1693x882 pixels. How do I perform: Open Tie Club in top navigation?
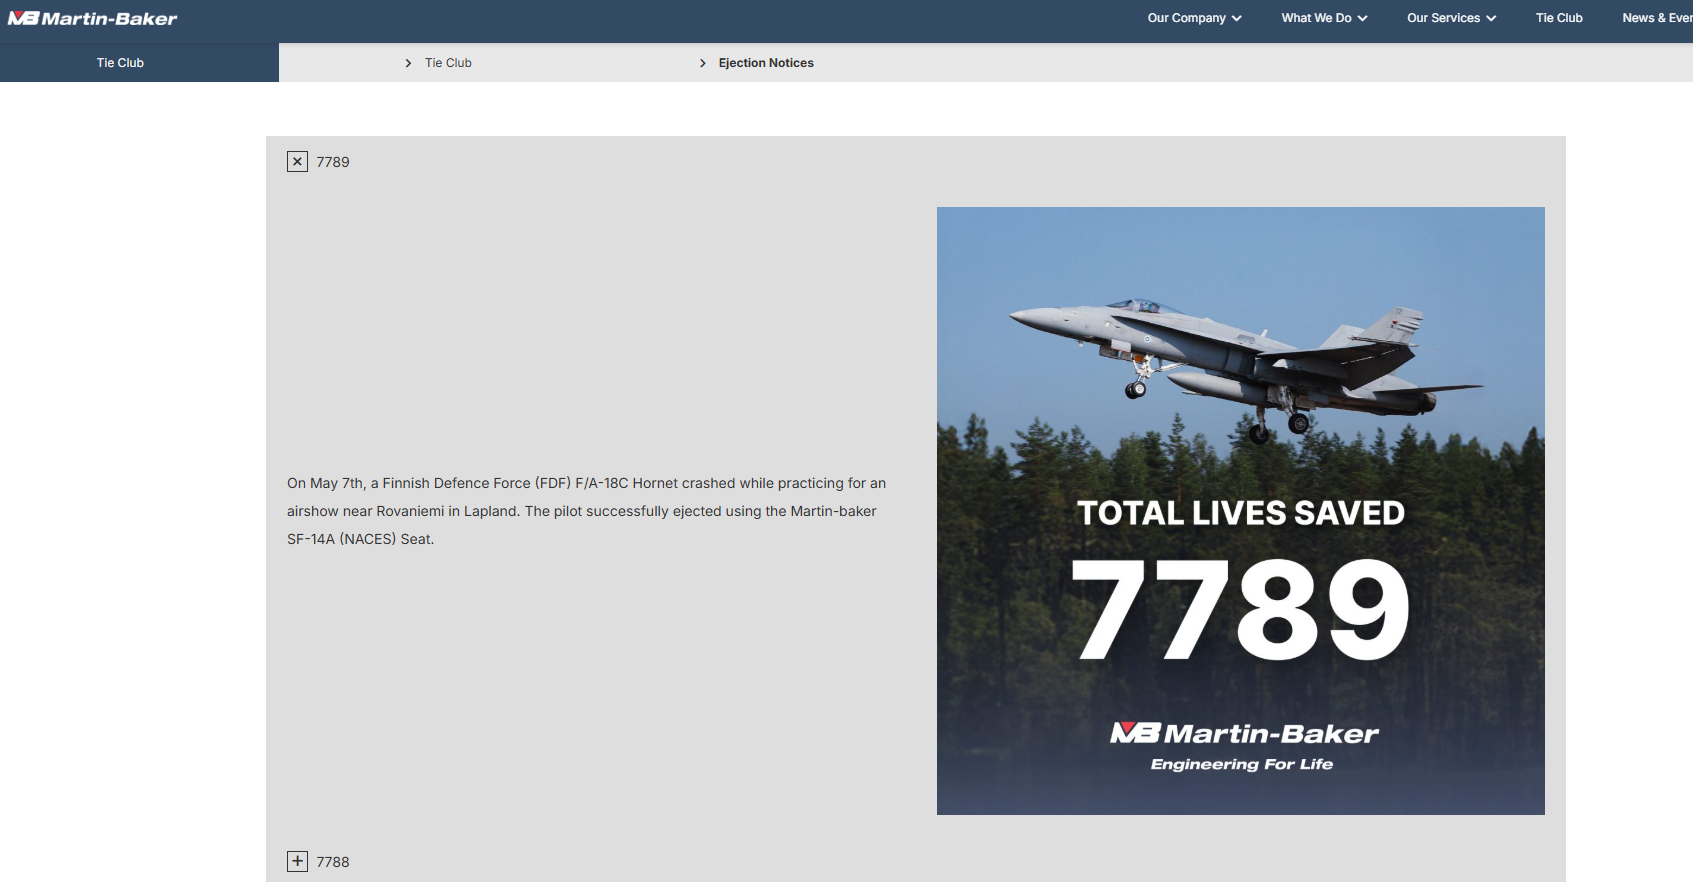pos(1559,18)
